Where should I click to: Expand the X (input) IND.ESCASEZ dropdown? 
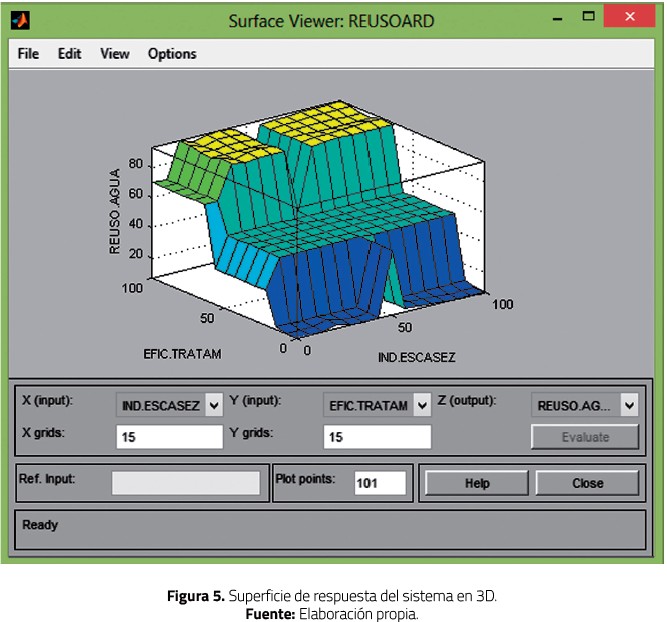213,405
